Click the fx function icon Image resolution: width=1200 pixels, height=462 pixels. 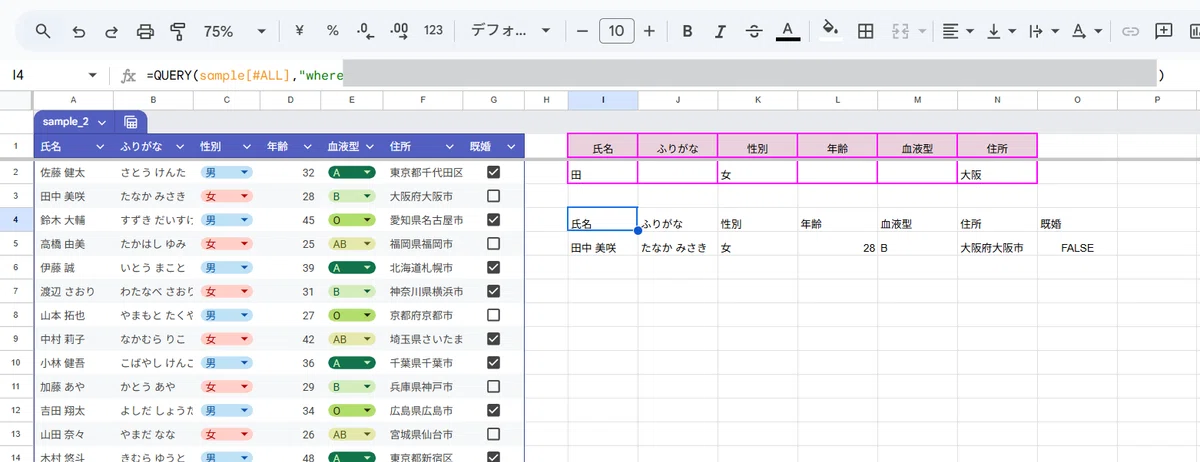click(x=128, y=75)
